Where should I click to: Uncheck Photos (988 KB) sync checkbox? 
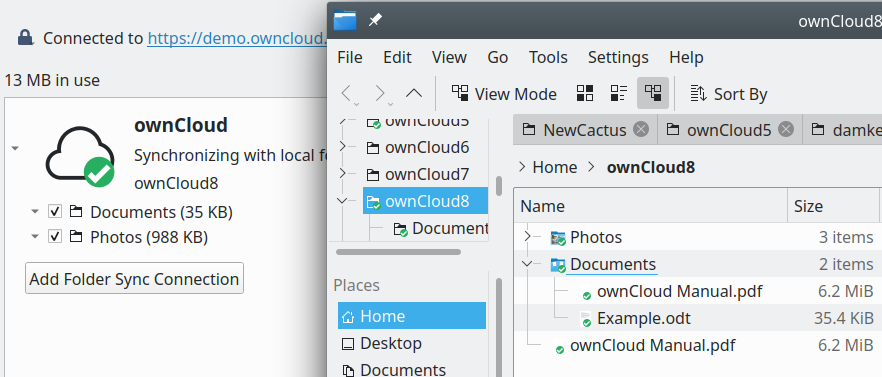click(x=55, y=237)
